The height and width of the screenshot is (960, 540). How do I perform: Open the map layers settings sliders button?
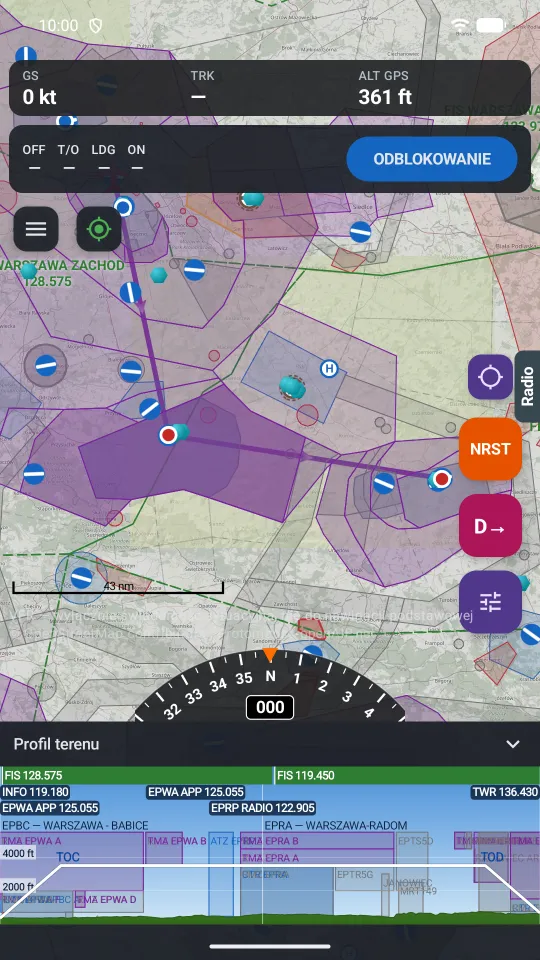click(x=490, y=602)
